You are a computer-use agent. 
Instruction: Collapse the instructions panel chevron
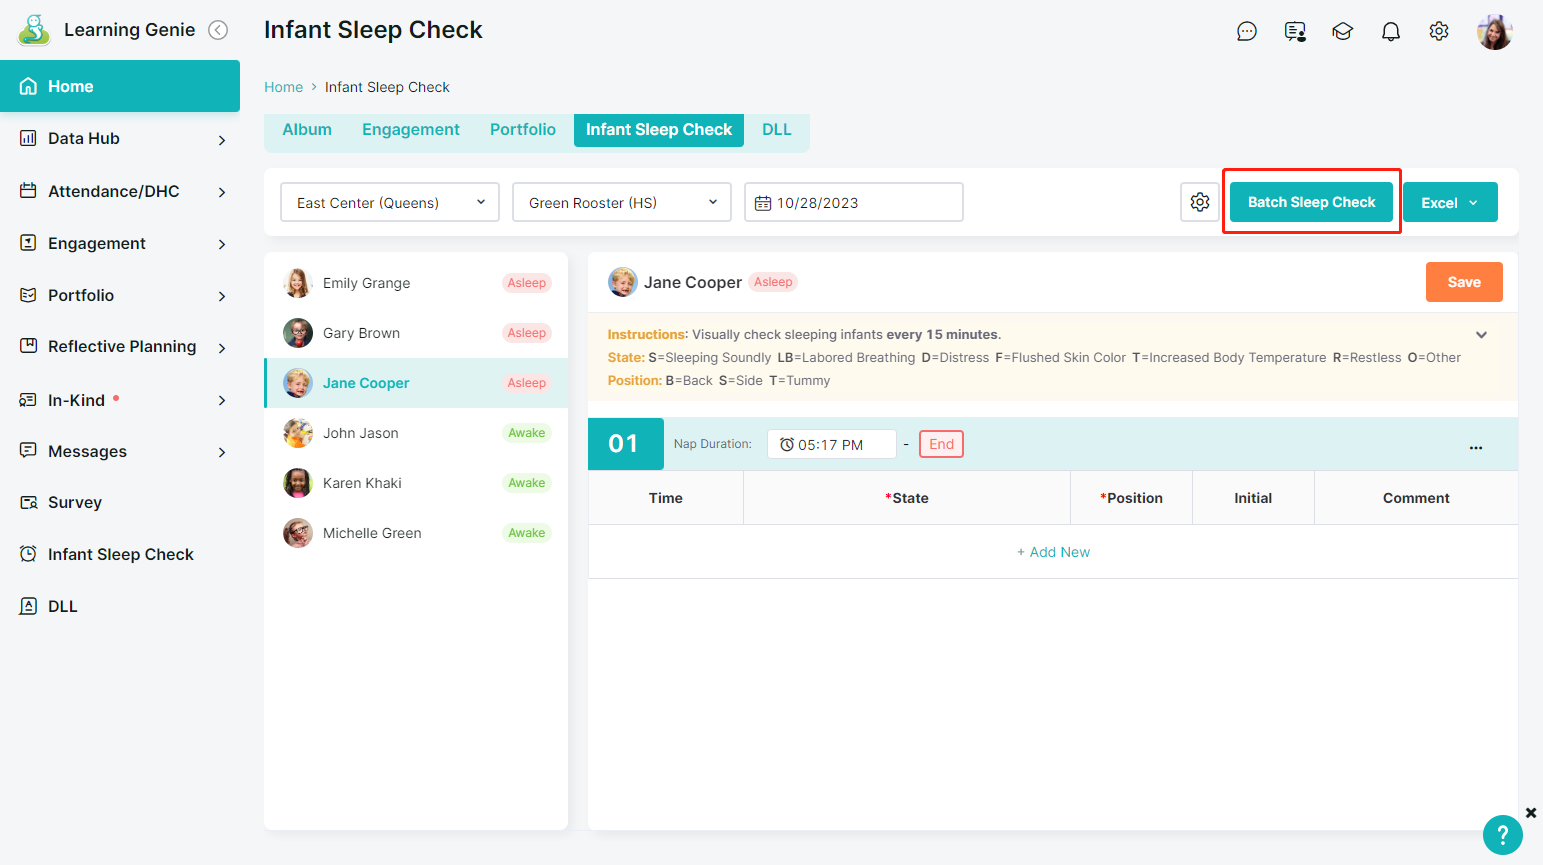point(1481,335)
